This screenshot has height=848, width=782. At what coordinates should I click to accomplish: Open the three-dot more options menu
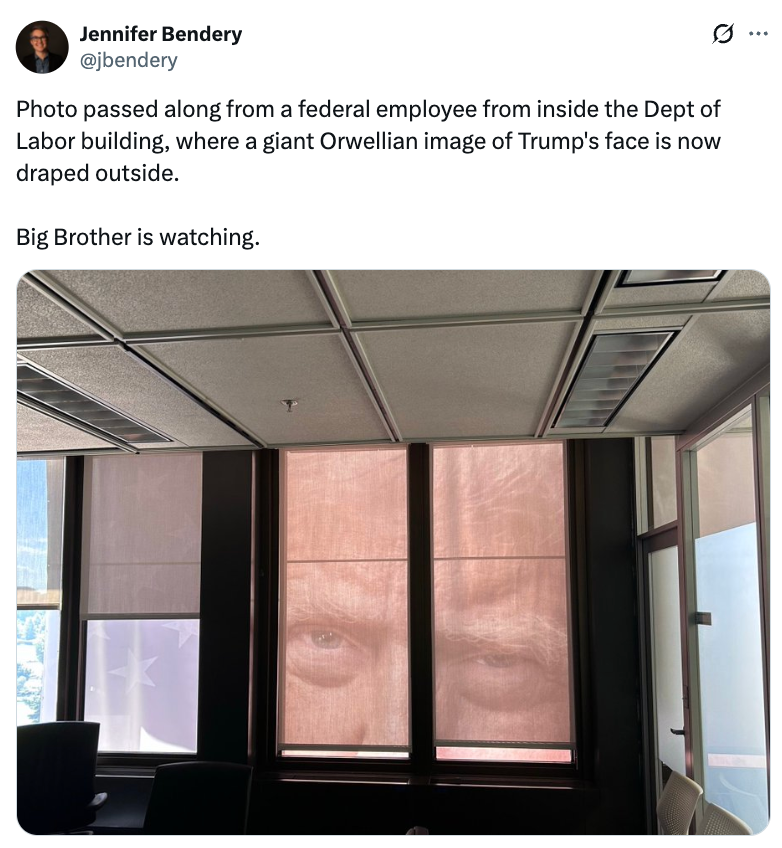click(758, 34)
